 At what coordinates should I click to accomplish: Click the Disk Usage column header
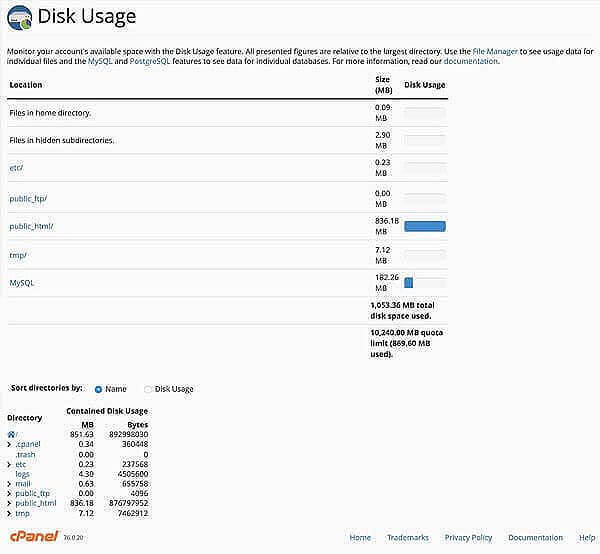425,85
